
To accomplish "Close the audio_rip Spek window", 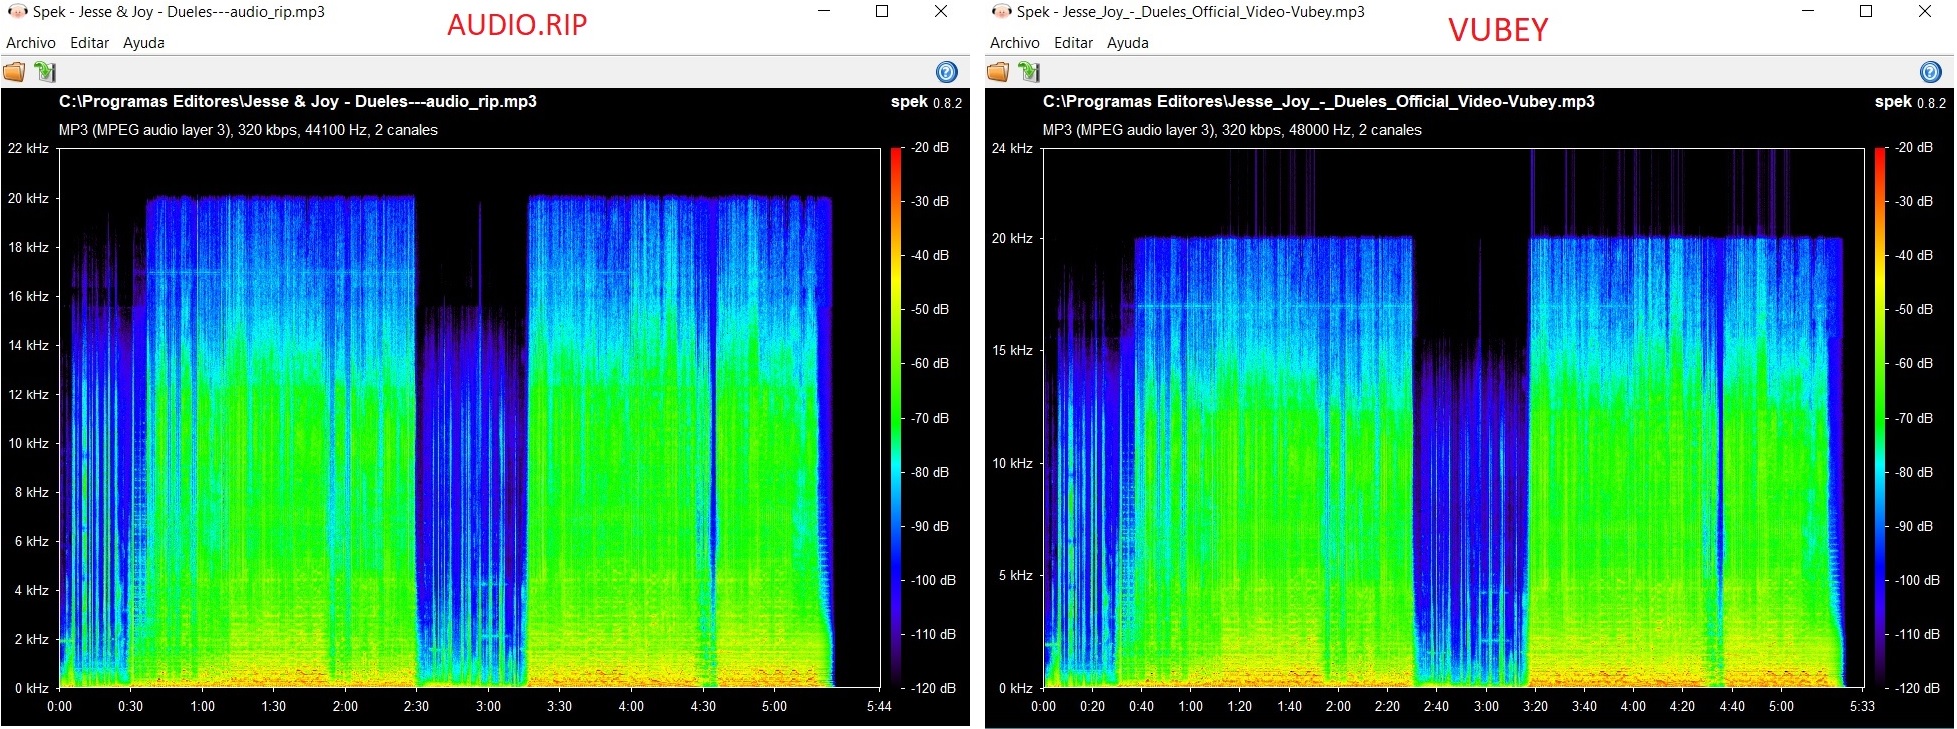I will coord(941,12).
